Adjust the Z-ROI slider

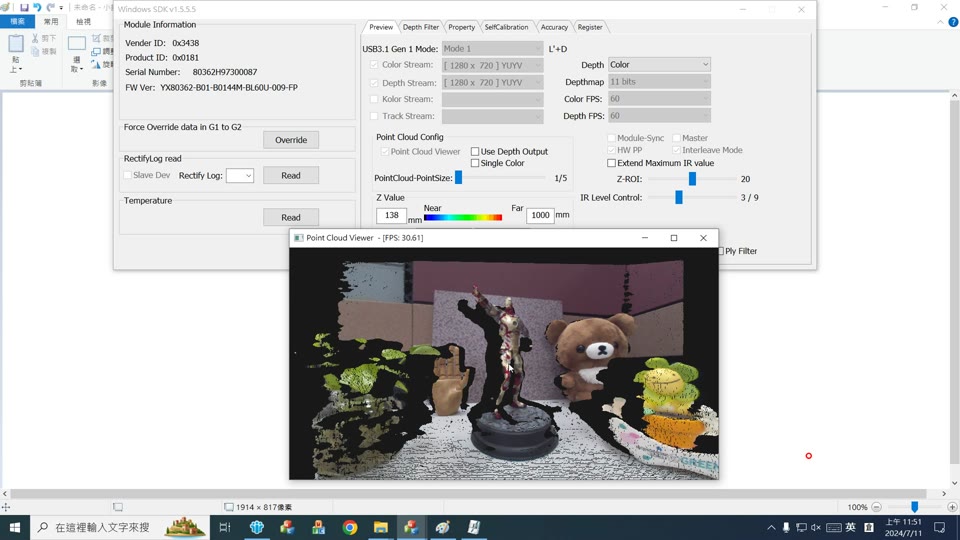point(692,178)
